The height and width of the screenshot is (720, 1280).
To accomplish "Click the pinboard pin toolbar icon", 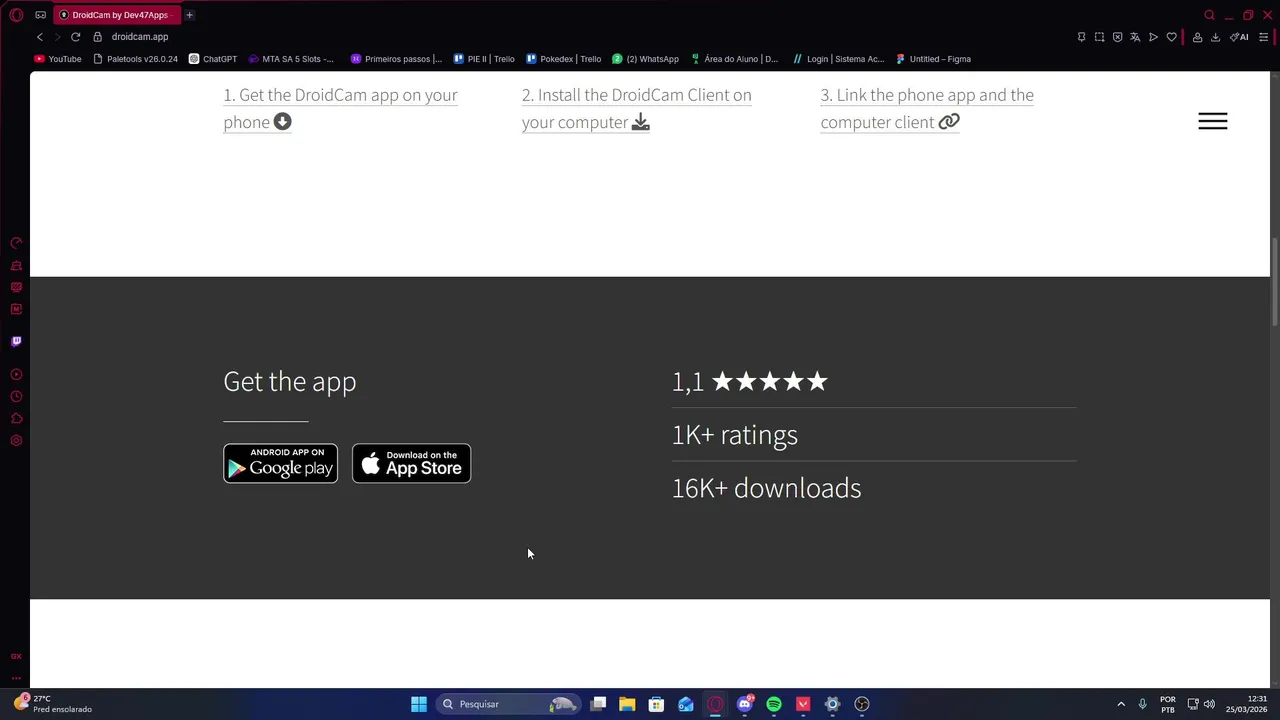I will (x=1081, y=37).
